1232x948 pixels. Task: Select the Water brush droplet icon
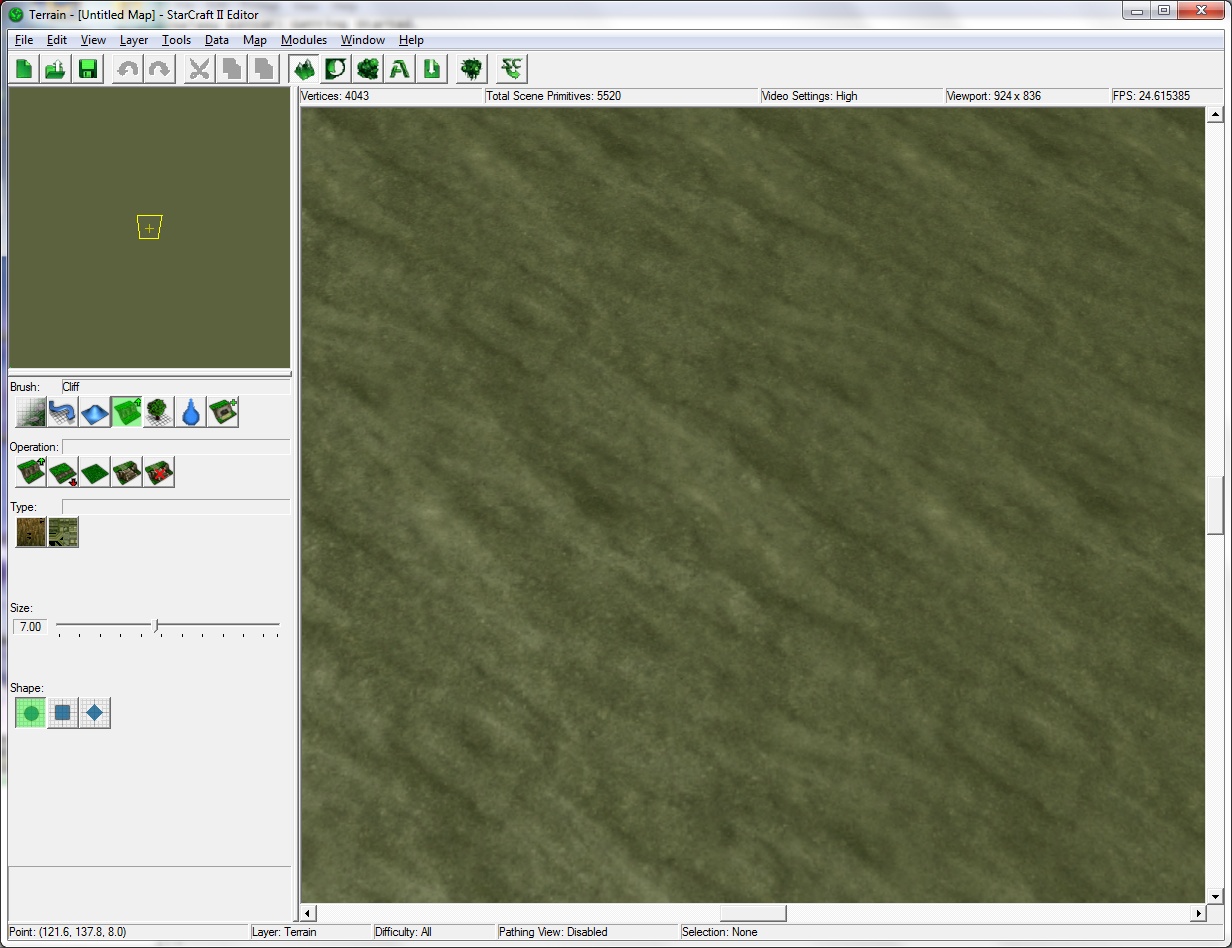pos(191,412)
